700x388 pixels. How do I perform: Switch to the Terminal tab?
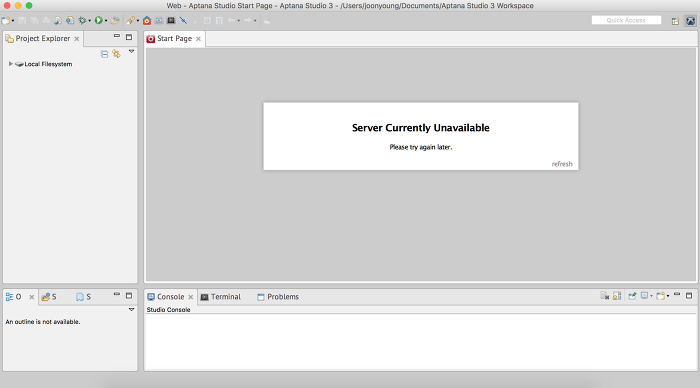221,296
